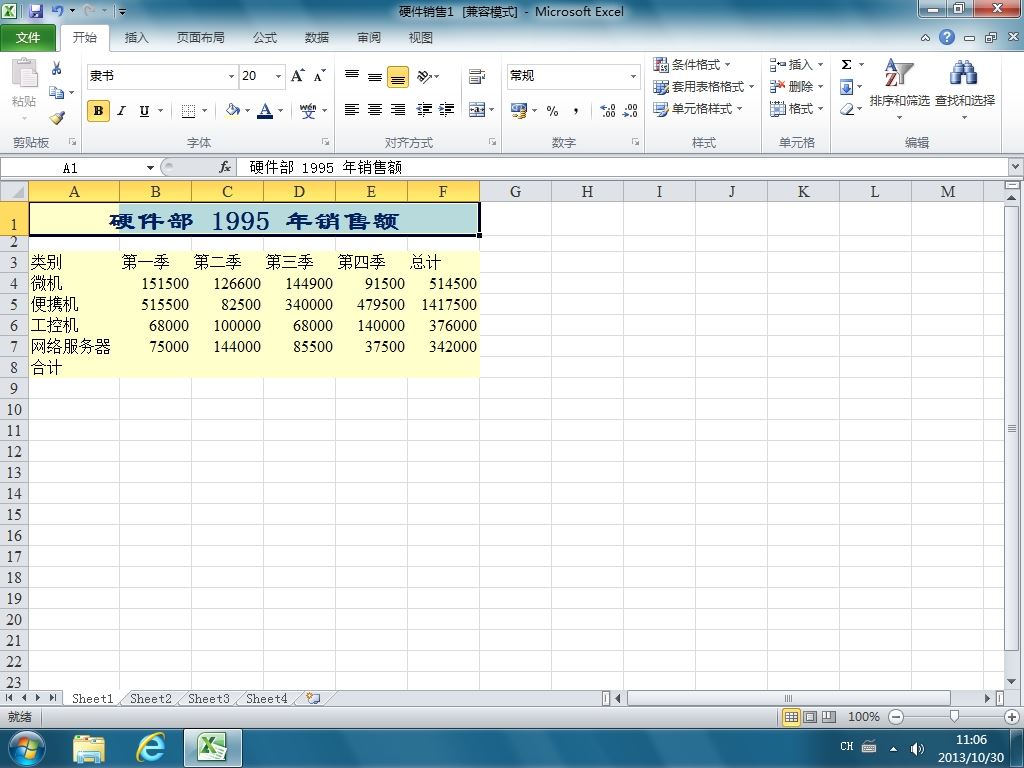
Task: Click the formula bar text field
Action: pyautogui.click(x=624, y=168)
